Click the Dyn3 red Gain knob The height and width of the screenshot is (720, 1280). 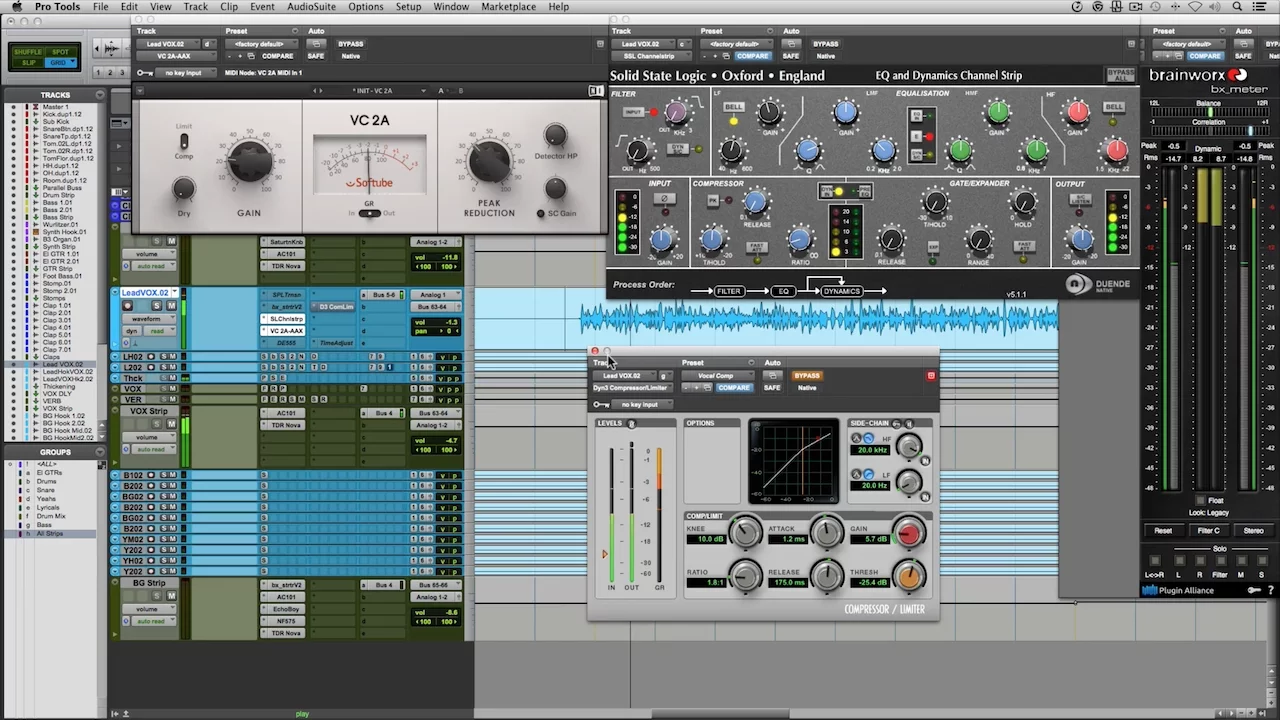[x=908, y=532]
